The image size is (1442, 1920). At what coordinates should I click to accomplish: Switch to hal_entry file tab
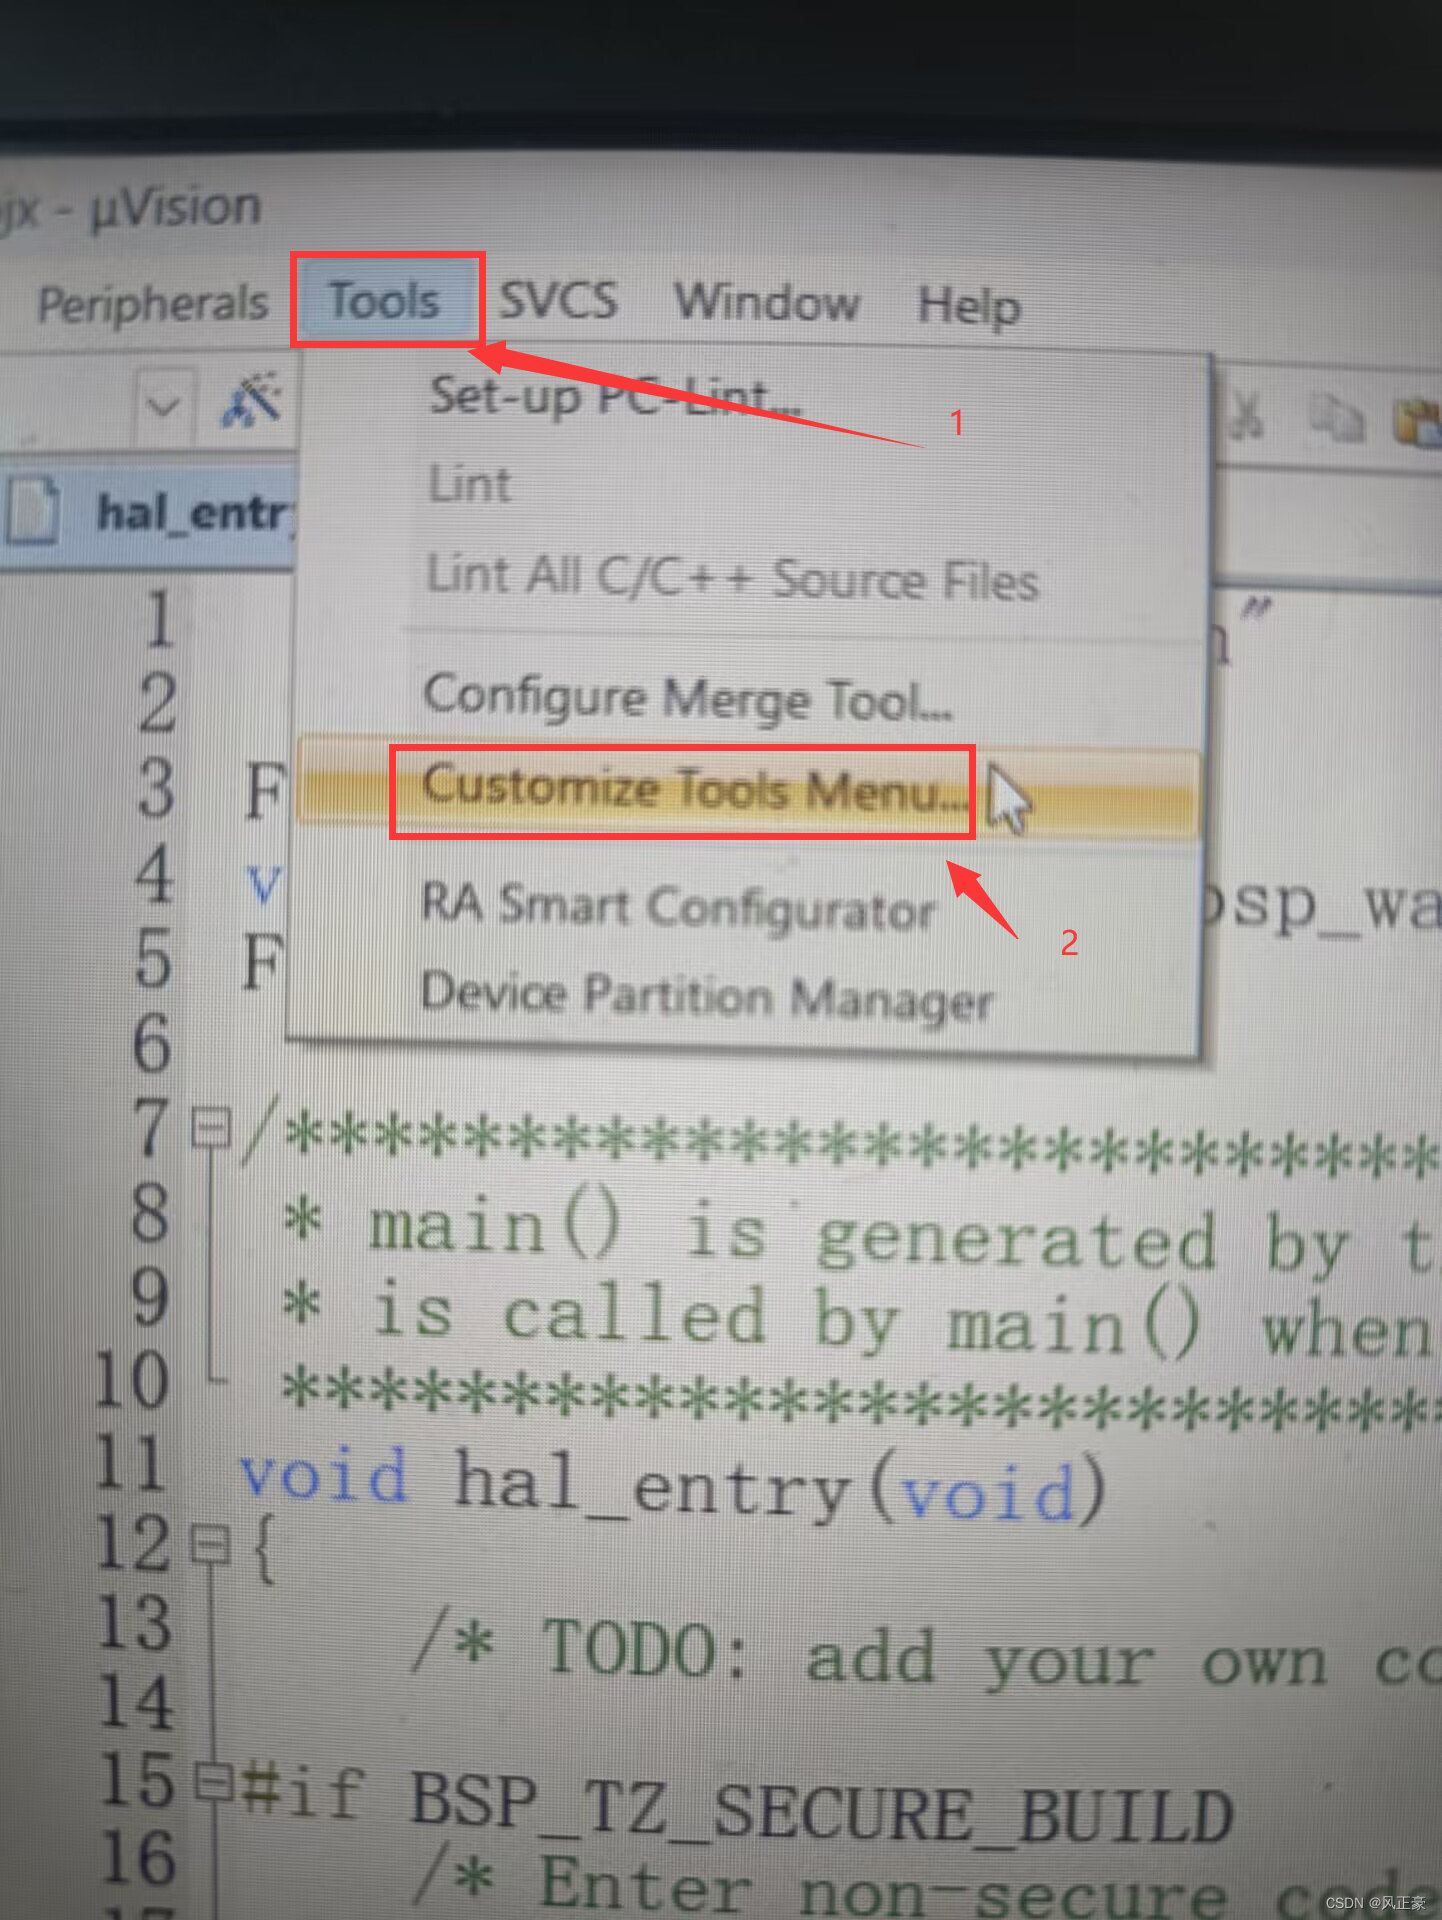point(150,513)
